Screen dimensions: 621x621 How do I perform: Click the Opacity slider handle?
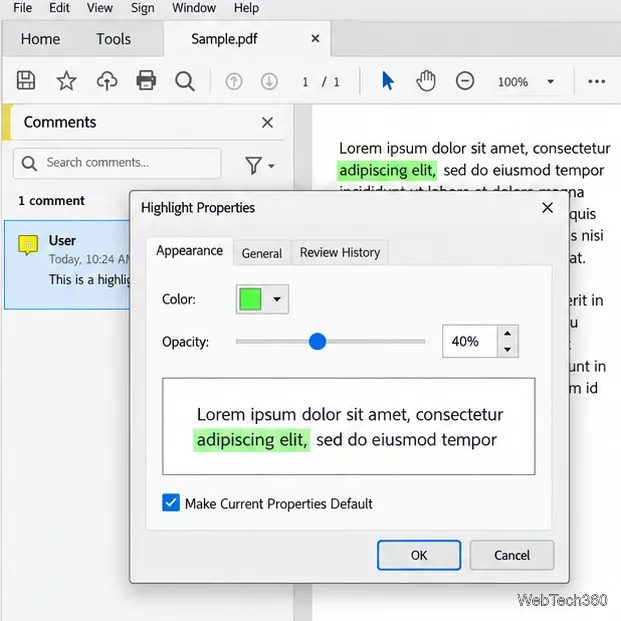pyautogui.click(x=317, y=341)
